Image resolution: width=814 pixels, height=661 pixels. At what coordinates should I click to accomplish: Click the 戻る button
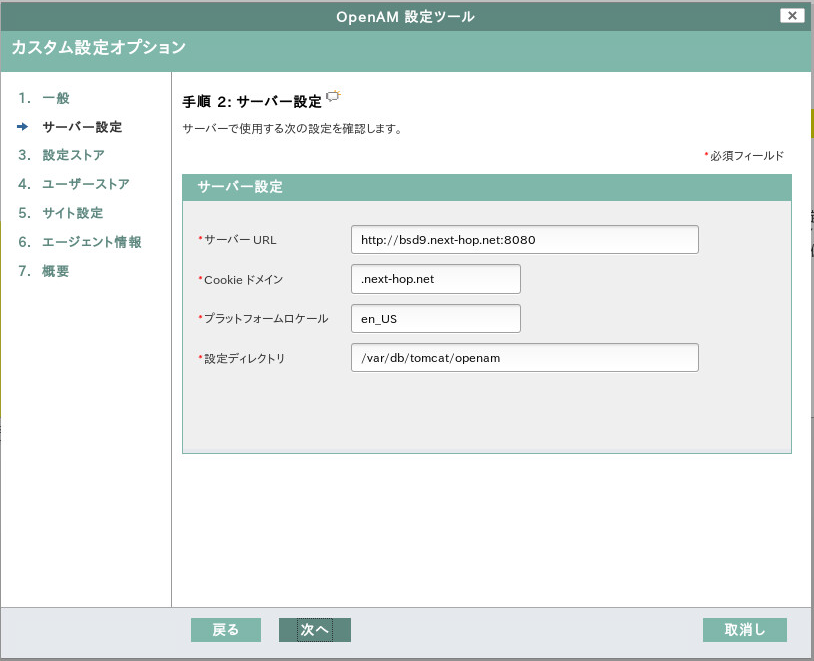coord(225,630)
